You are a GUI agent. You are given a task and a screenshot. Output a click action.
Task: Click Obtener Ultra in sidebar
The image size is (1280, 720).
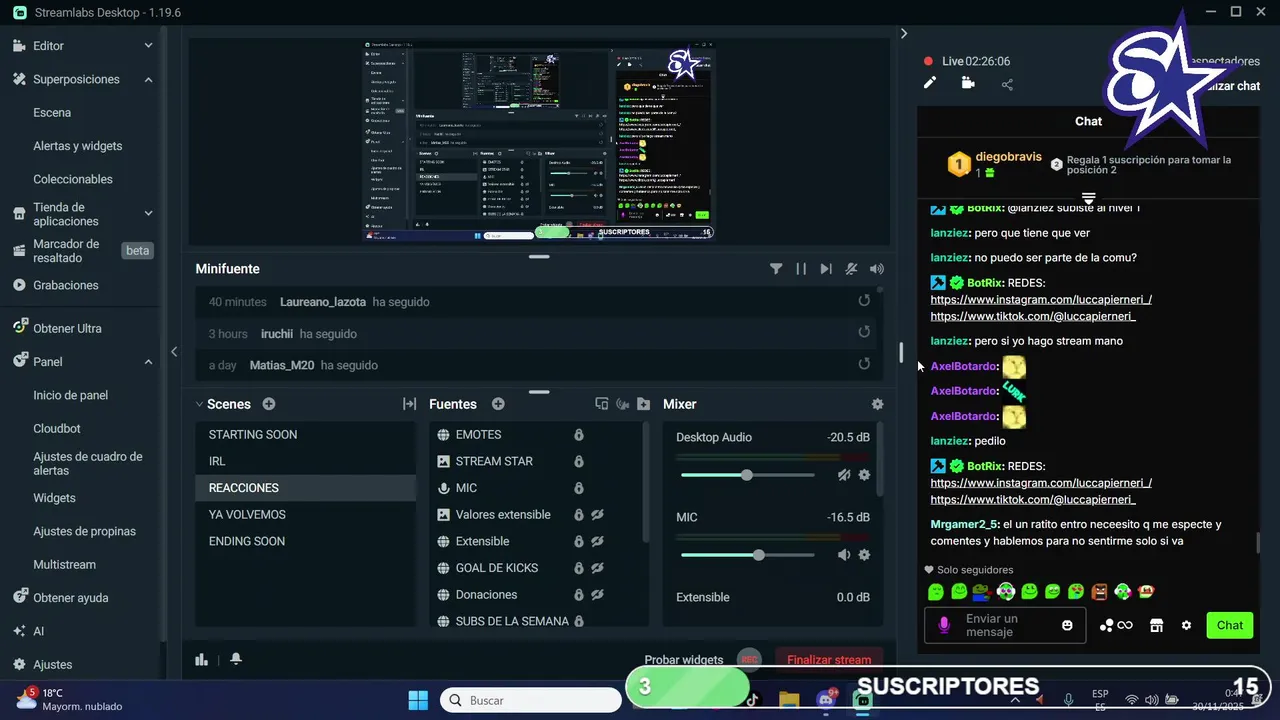[x=67, y=328]
